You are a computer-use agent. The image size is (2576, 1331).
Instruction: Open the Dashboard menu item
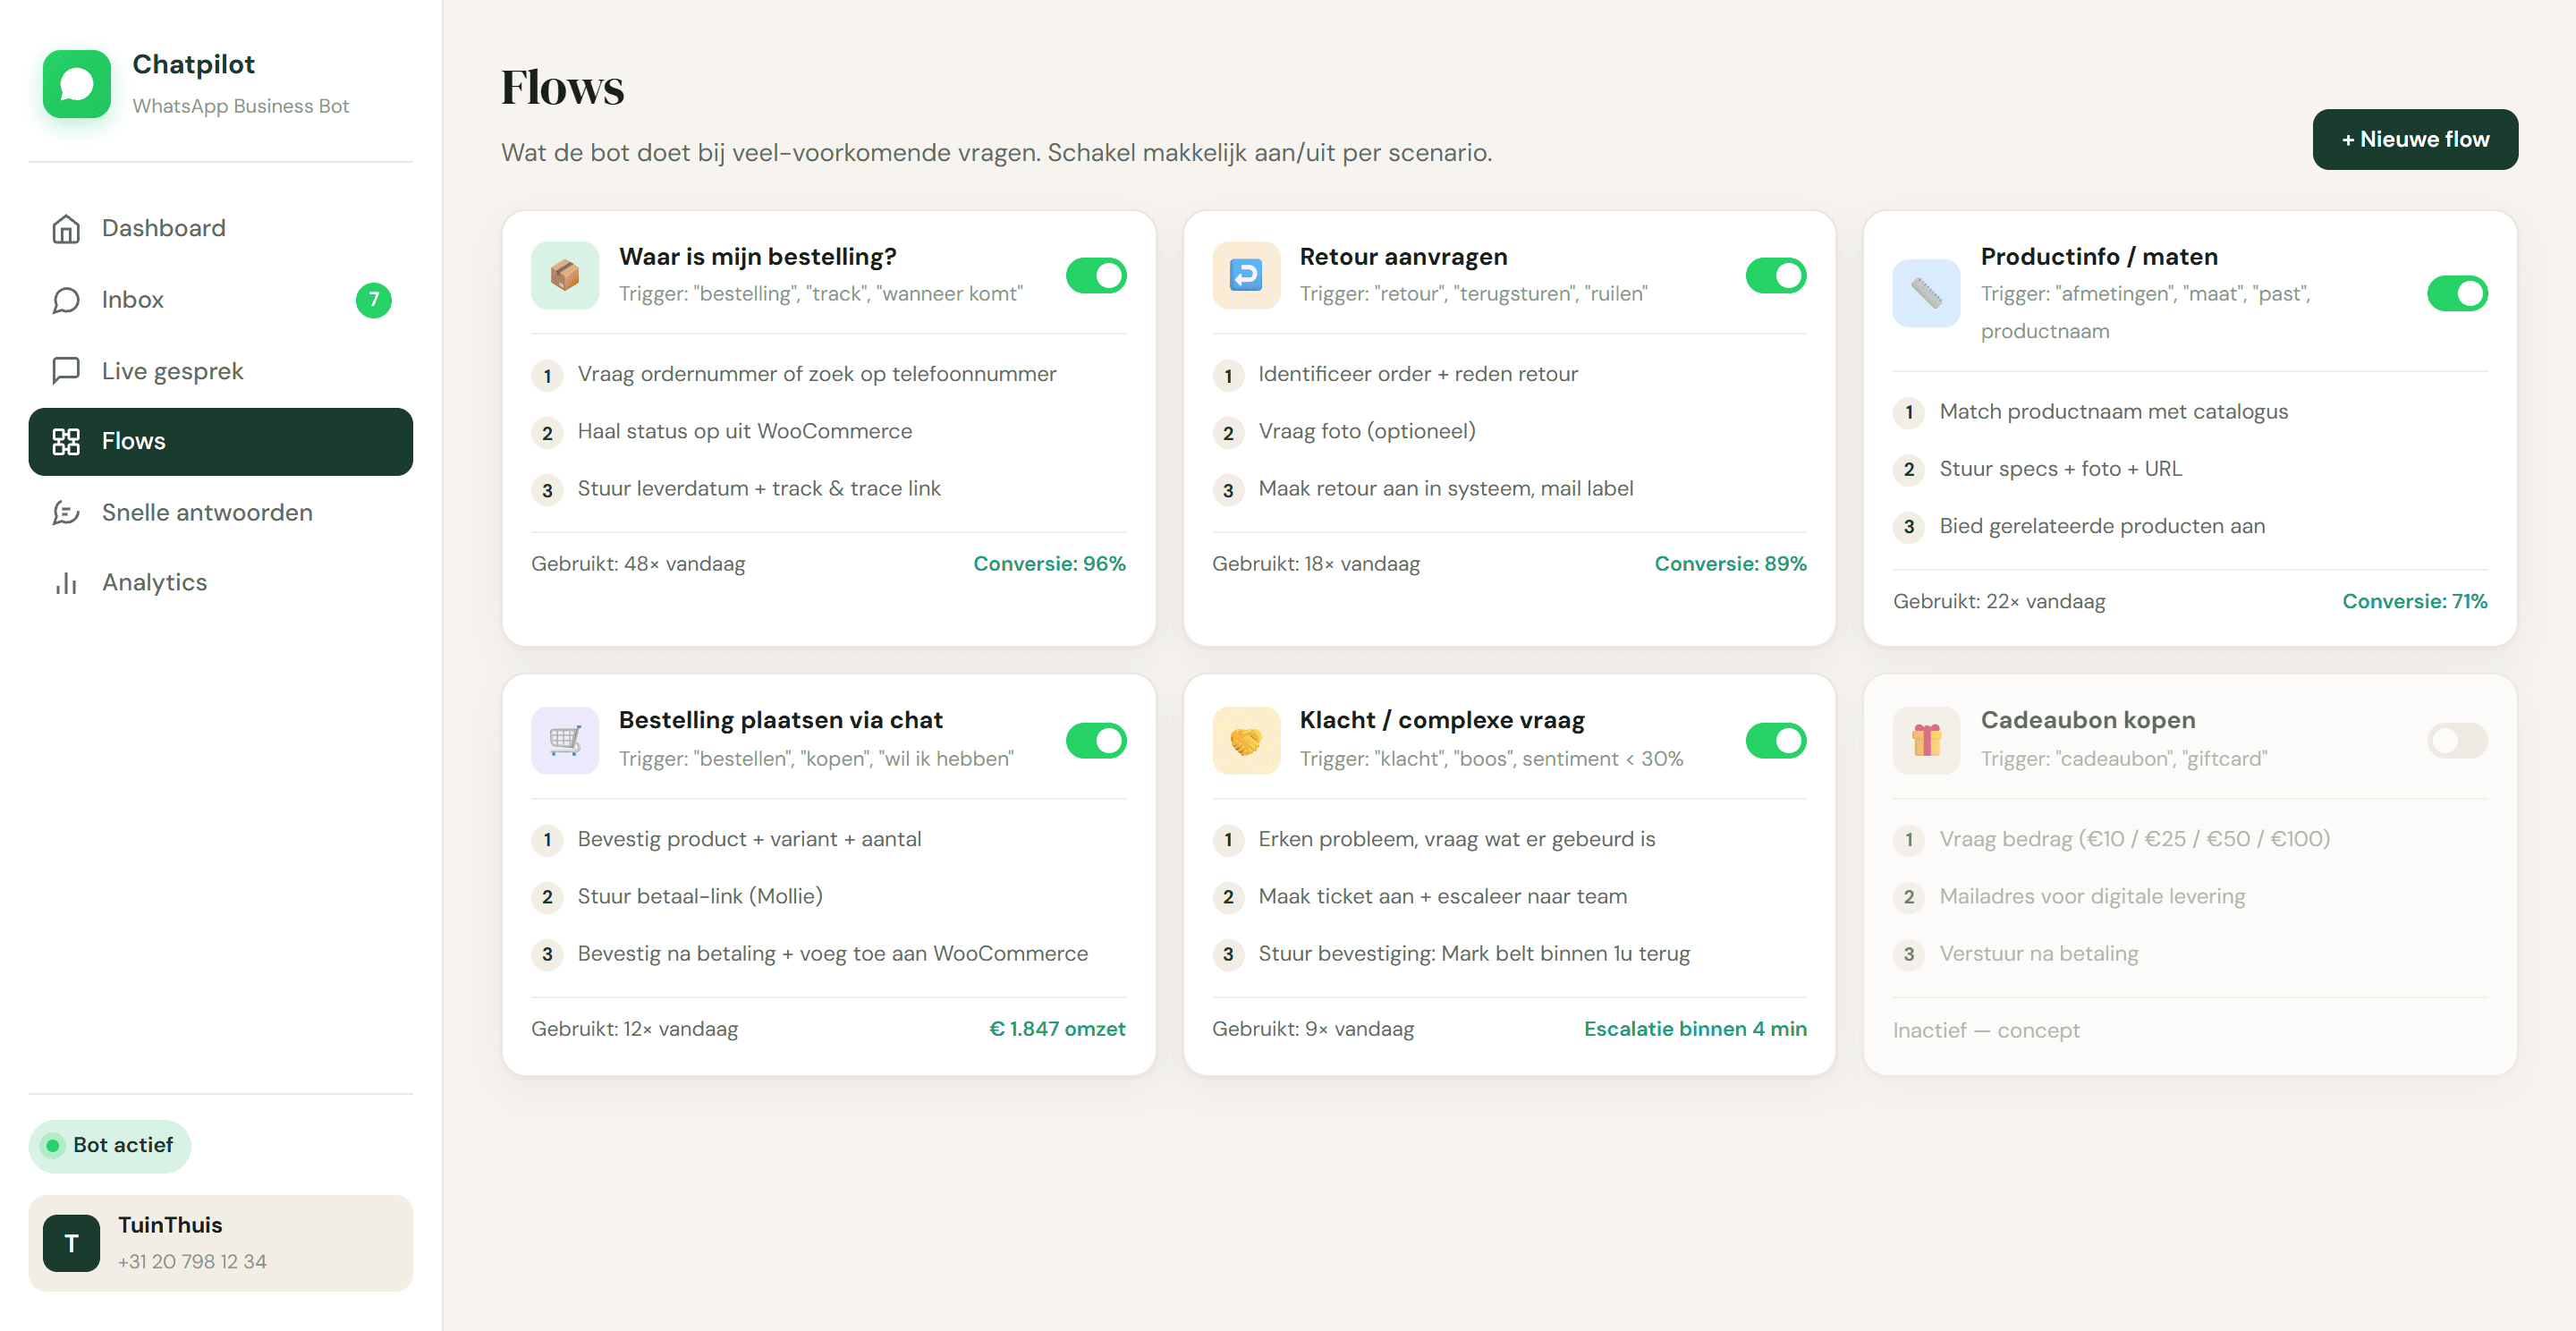[221, 229]
